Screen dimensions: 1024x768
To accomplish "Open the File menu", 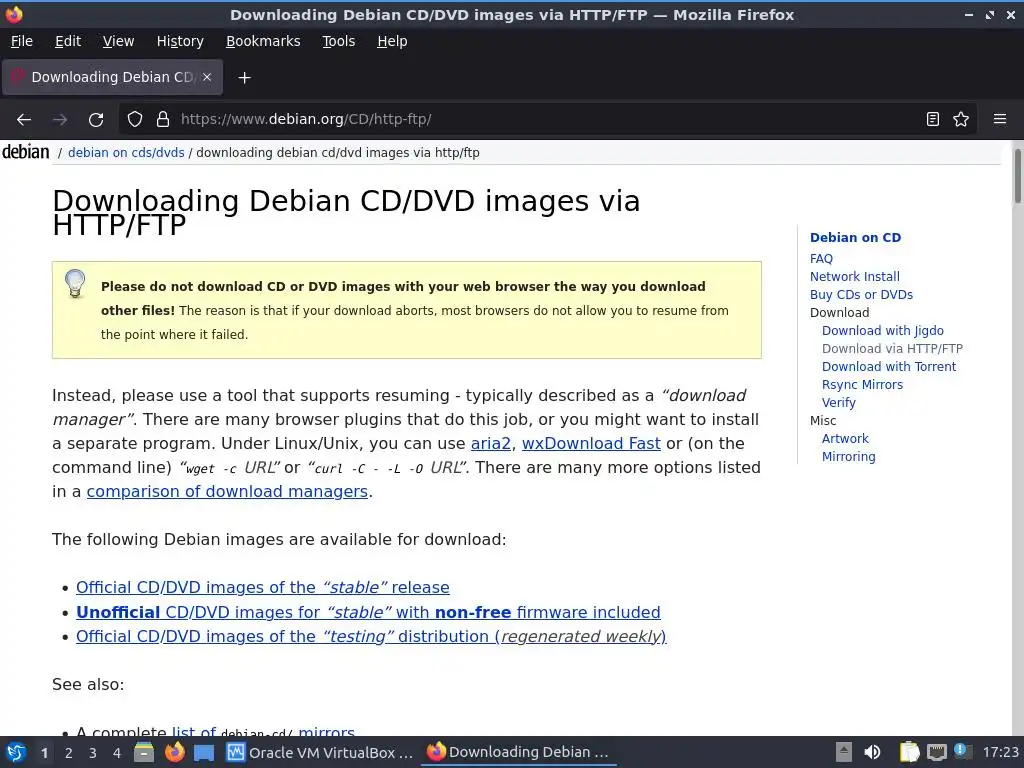I will (x=22, y=41).
